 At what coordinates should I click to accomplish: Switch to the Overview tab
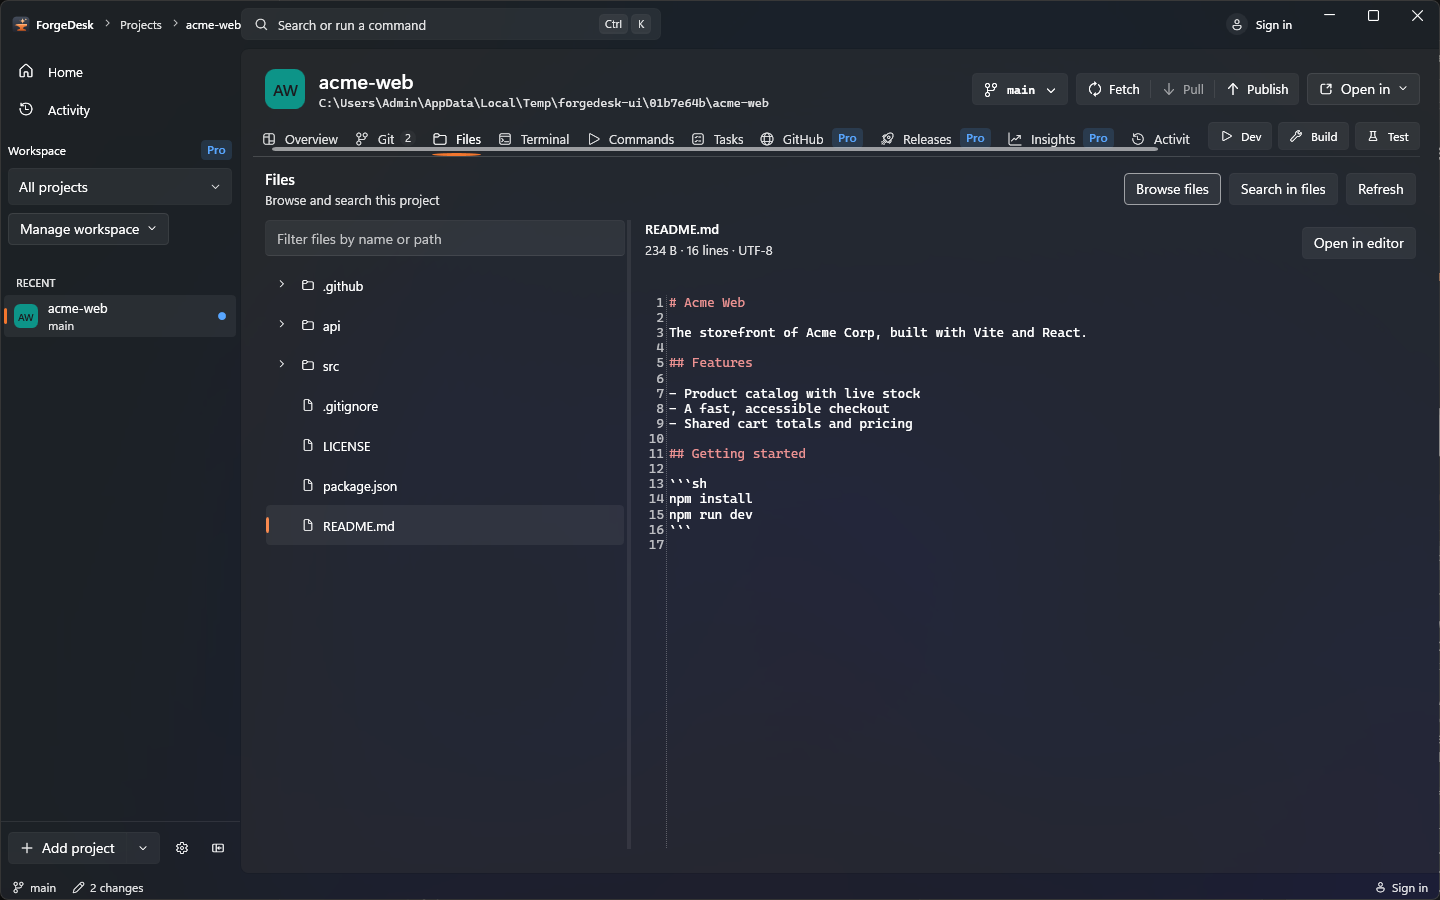coord(300,139)
